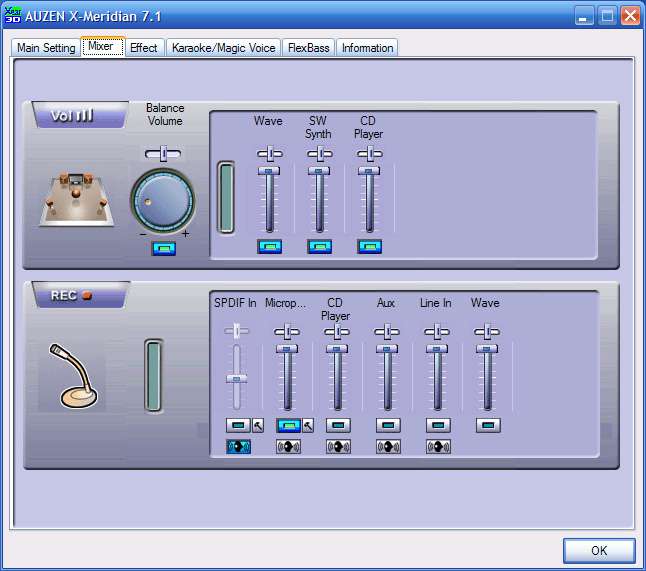Click the Vol playback panel header
The height and width of the screenshot is (571, 646).
coord(80,115)
